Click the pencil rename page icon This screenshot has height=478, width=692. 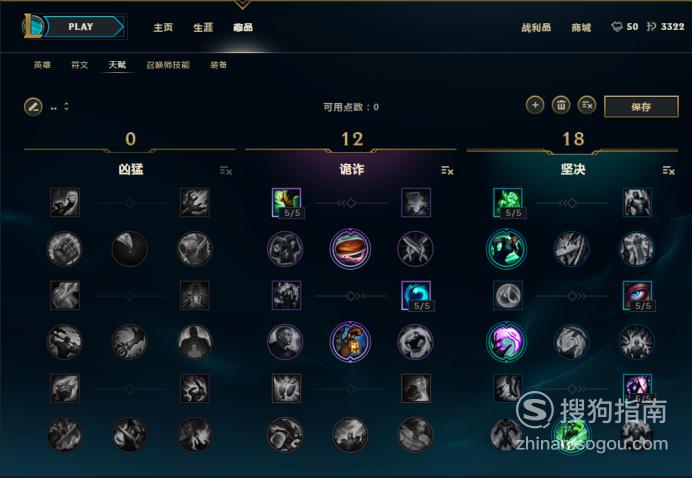[33, 107]
